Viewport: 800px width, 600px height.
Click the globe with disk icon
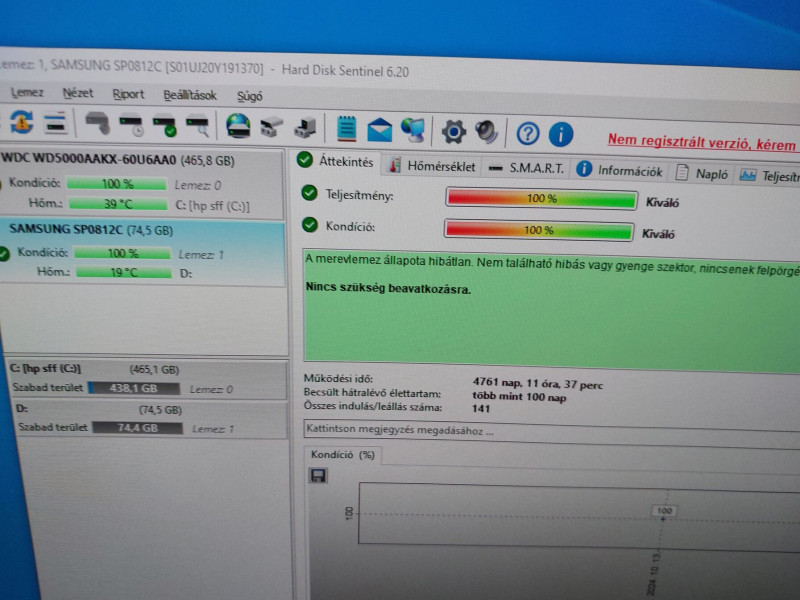tap(238, 126)
